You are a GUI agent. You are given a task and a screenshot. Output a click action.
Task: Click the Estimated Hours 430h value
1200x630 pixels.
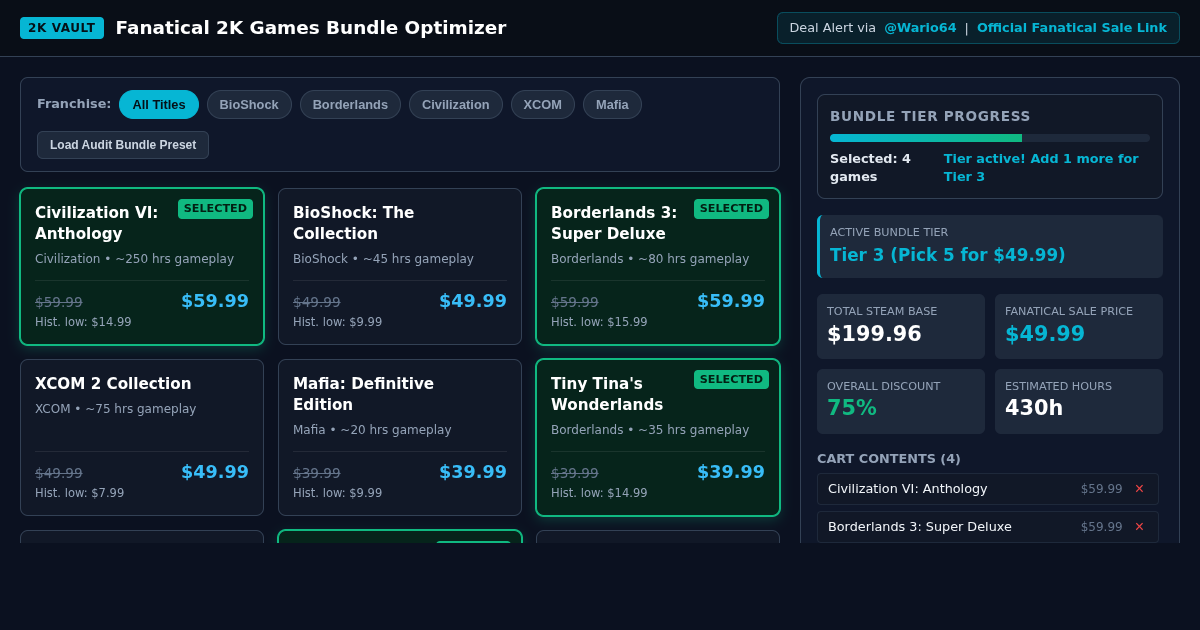point(1034,408)
